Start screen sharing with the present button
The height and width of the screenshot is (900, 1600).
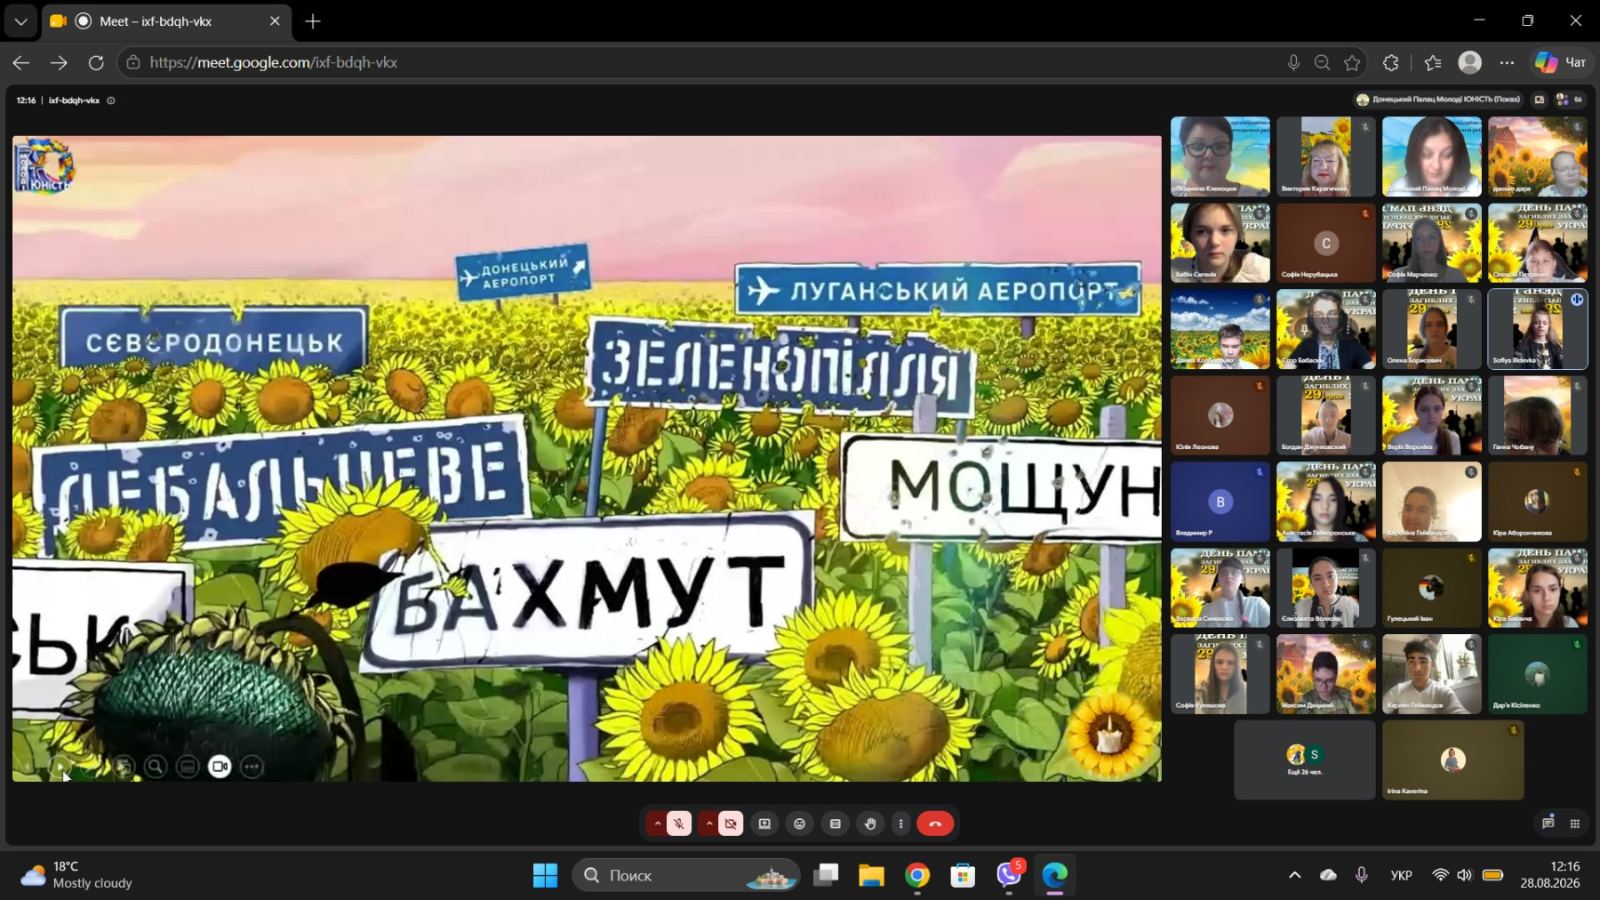(765, 824)
